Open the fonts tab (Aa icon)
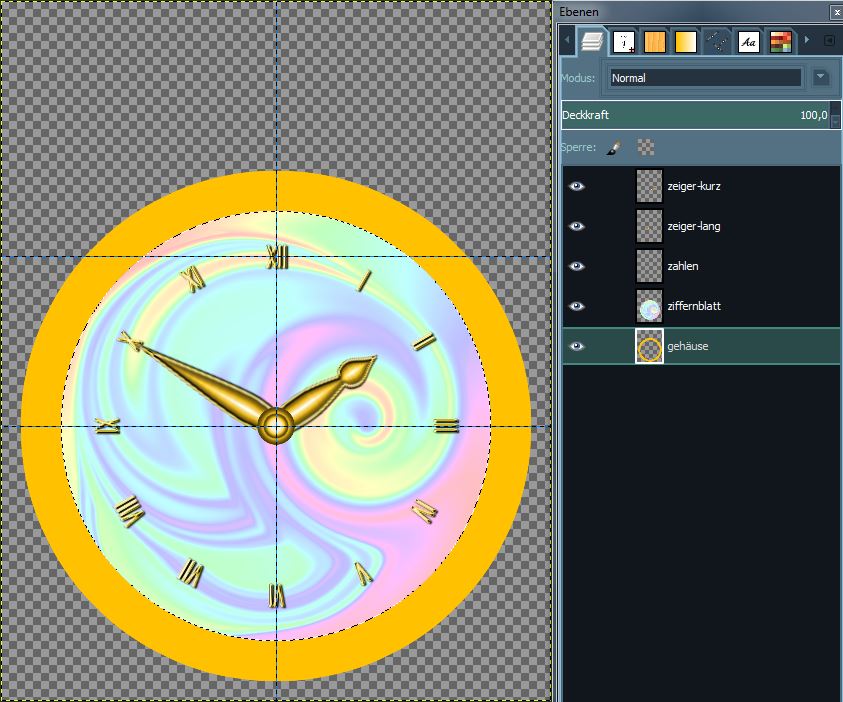This screenshot has height=702, width=843. coord(748,42)
